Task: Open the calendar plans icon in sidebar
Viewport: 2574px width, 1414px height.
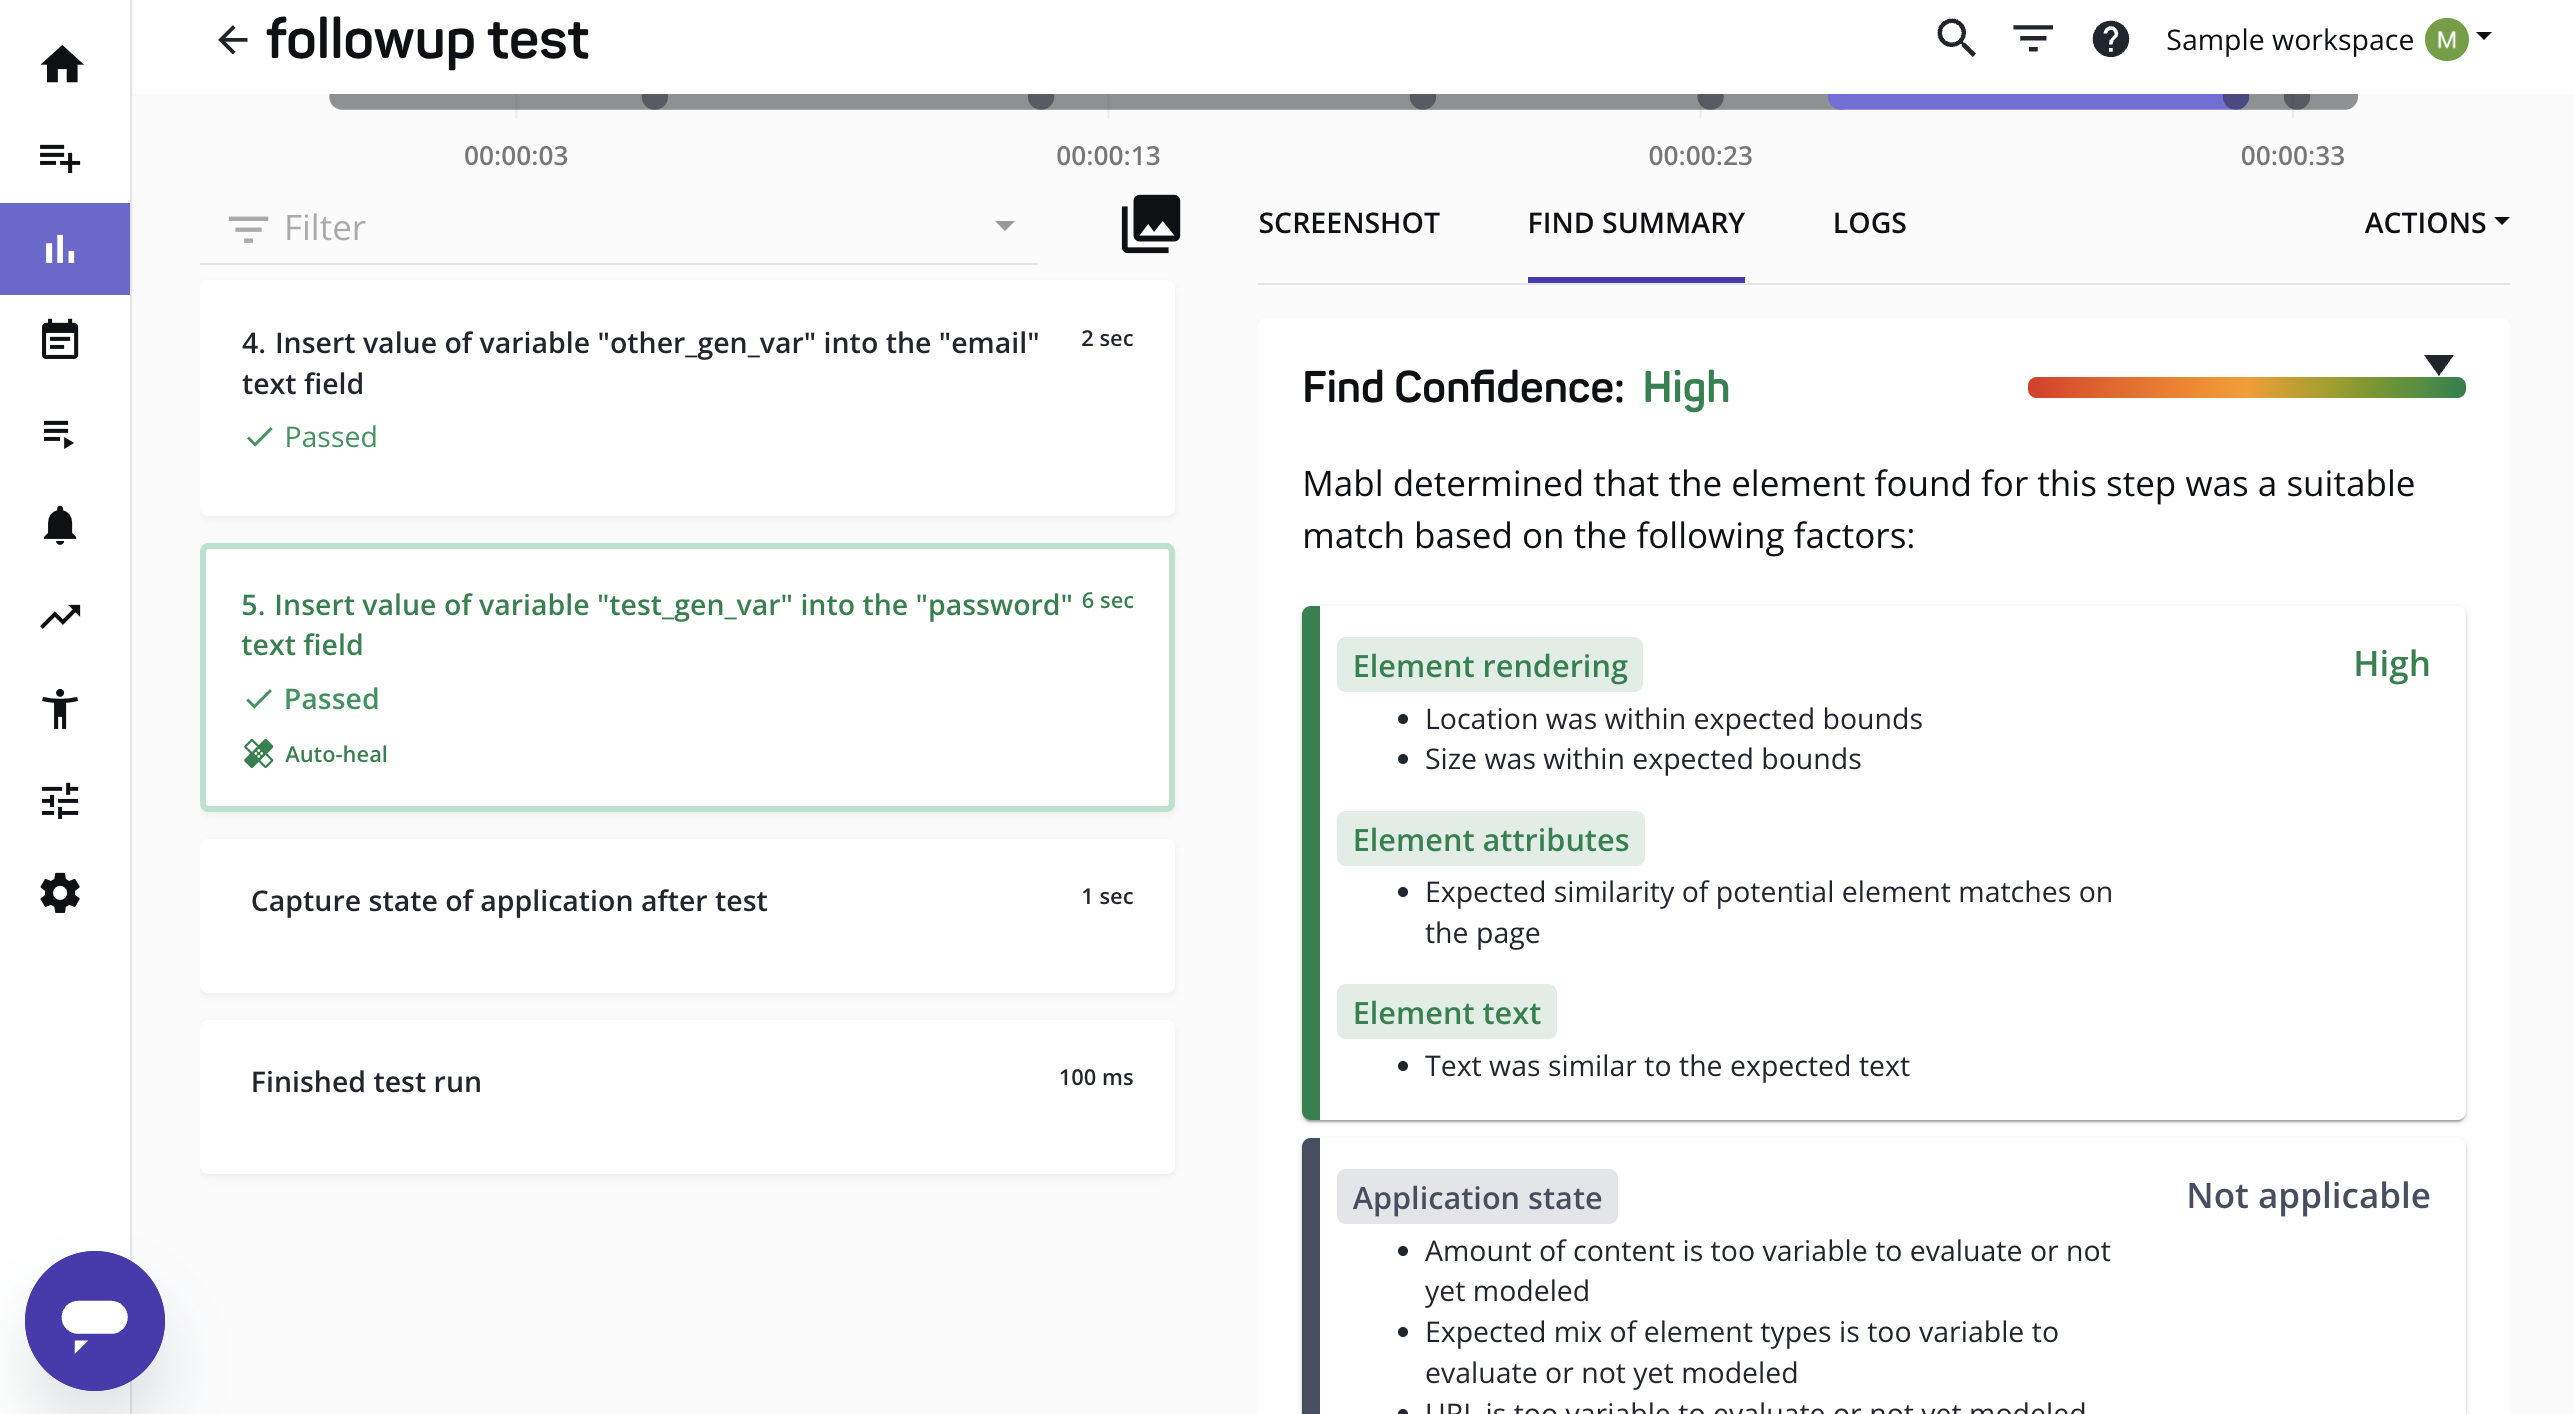Action: coord(60,340)
